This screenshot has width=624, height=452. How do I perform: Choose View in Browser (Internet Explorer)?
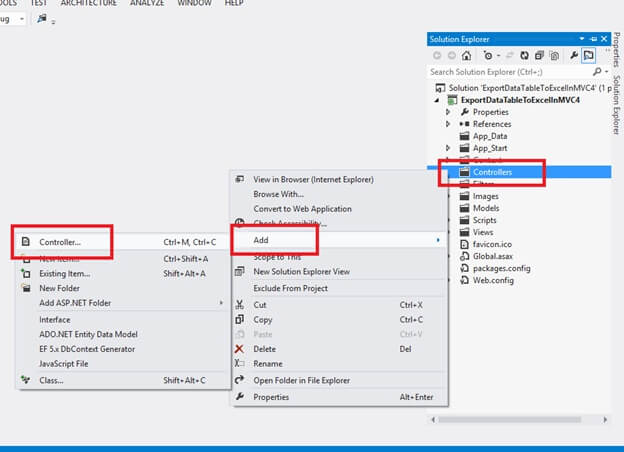(339, 179)
